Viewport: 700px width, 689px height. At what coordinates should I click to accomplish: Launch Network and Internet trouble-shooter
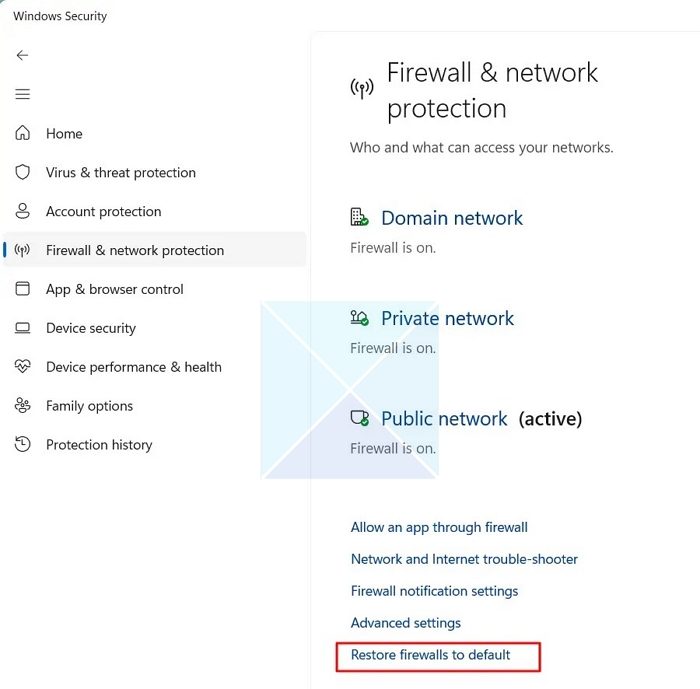pyautogui.click(x=464, y=559)
